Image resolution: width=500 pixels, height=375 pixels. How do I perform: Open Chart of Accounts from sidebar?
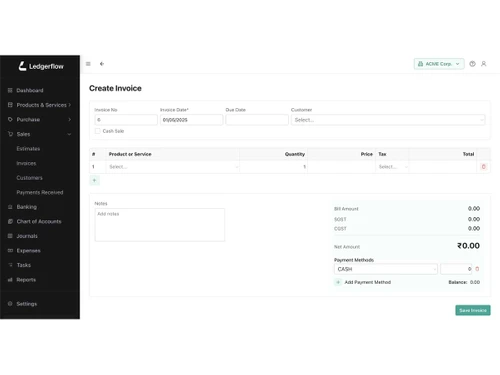[39, 221]
